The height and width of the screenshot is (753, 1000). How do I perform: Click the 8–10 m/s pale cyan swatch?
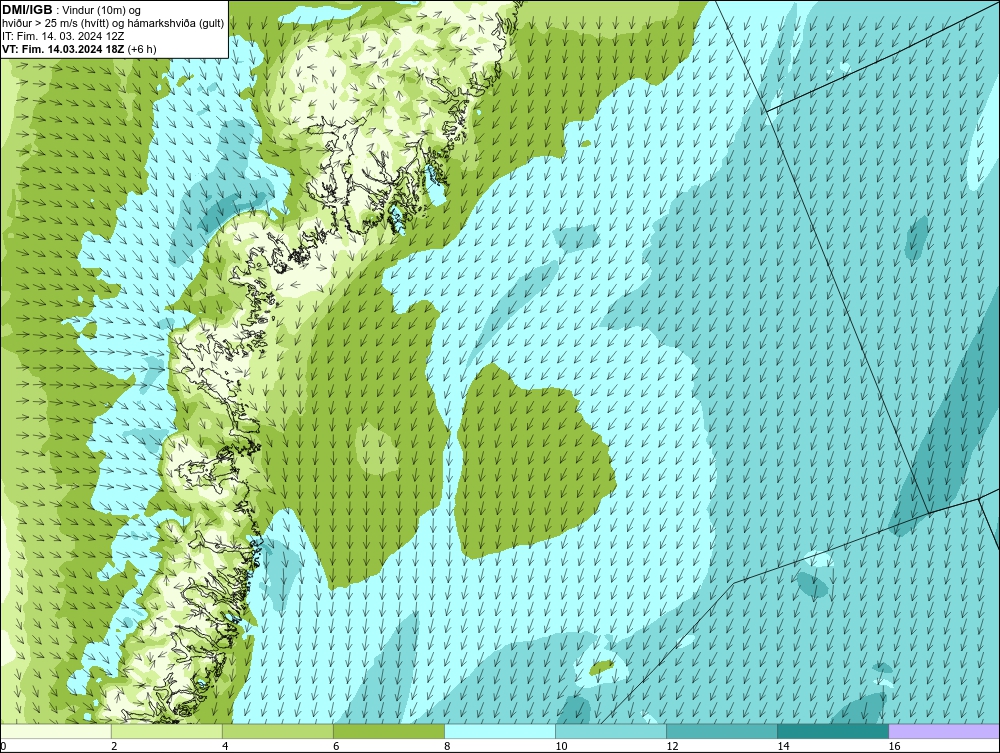[x=500, y=731]
